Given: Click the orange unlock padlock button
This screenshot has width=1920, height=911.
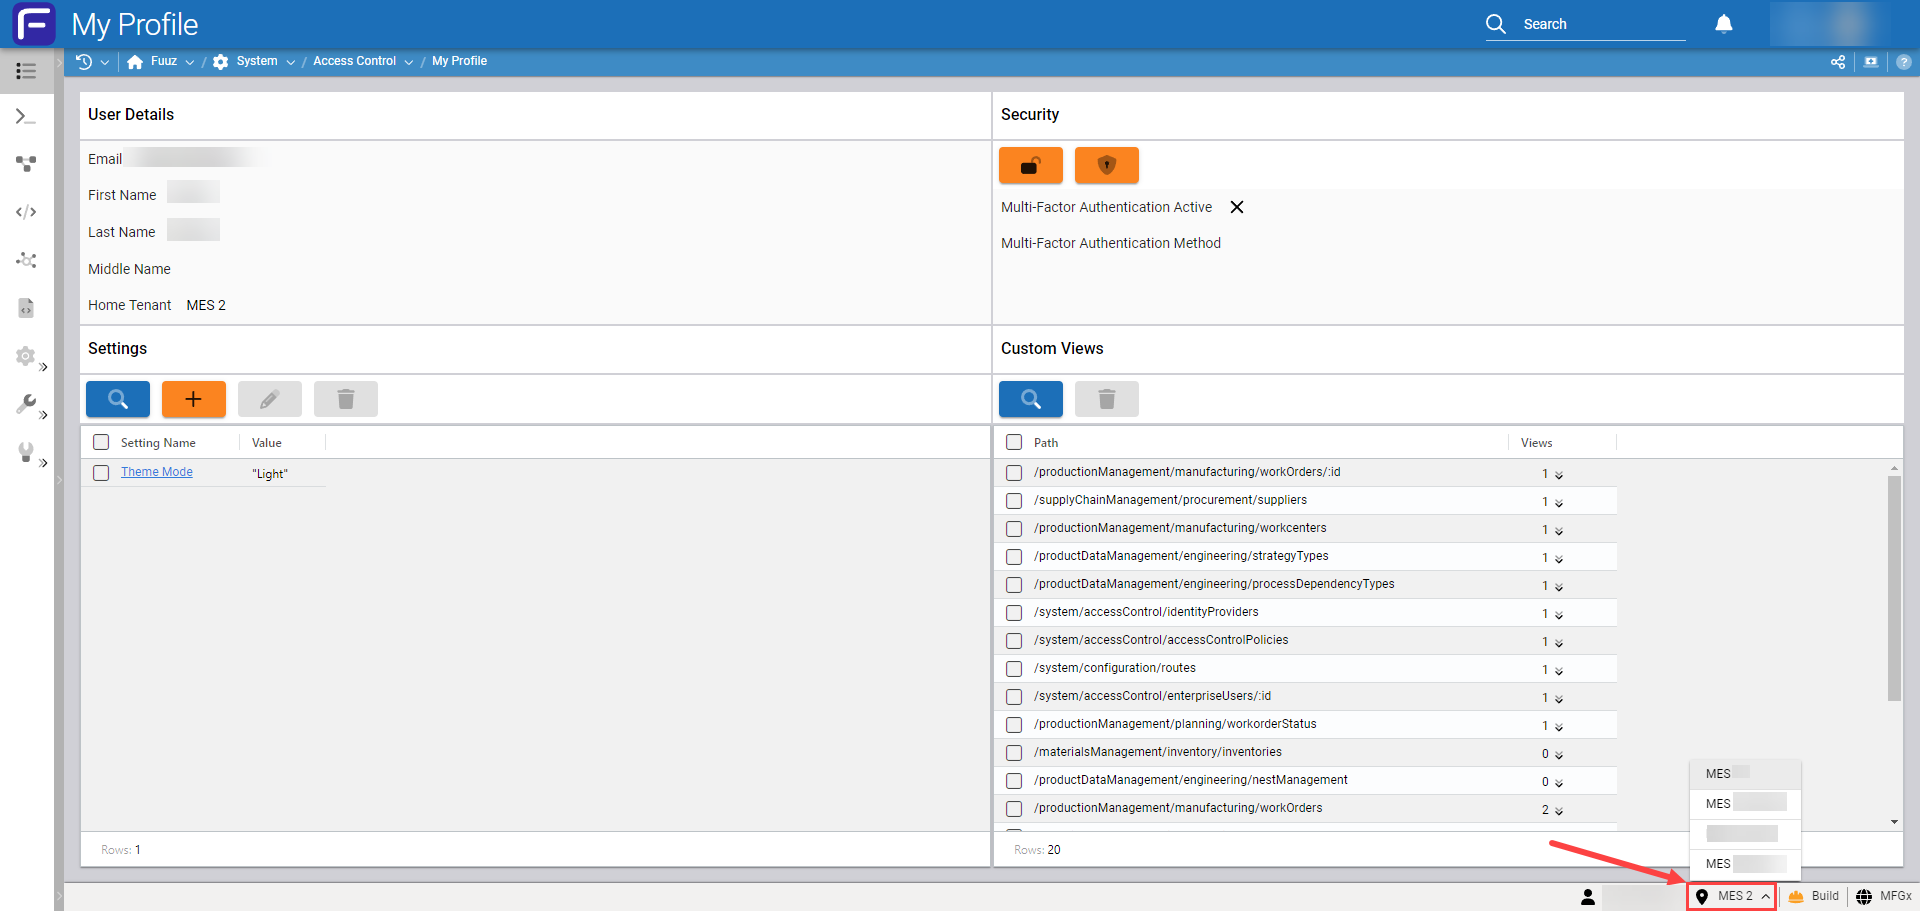Looking at the screenshot, I should click(x=1030, y=166).
